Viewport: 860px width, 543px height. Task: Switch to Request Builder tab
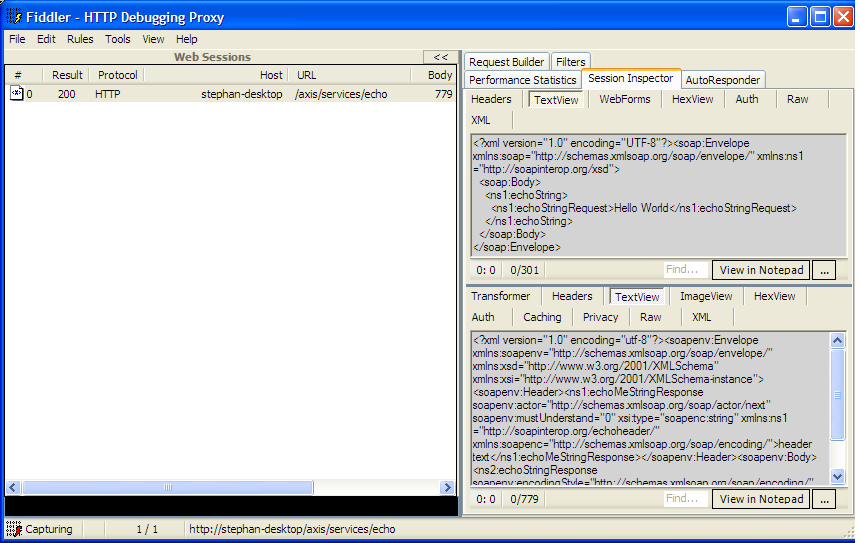pos(506,62)
